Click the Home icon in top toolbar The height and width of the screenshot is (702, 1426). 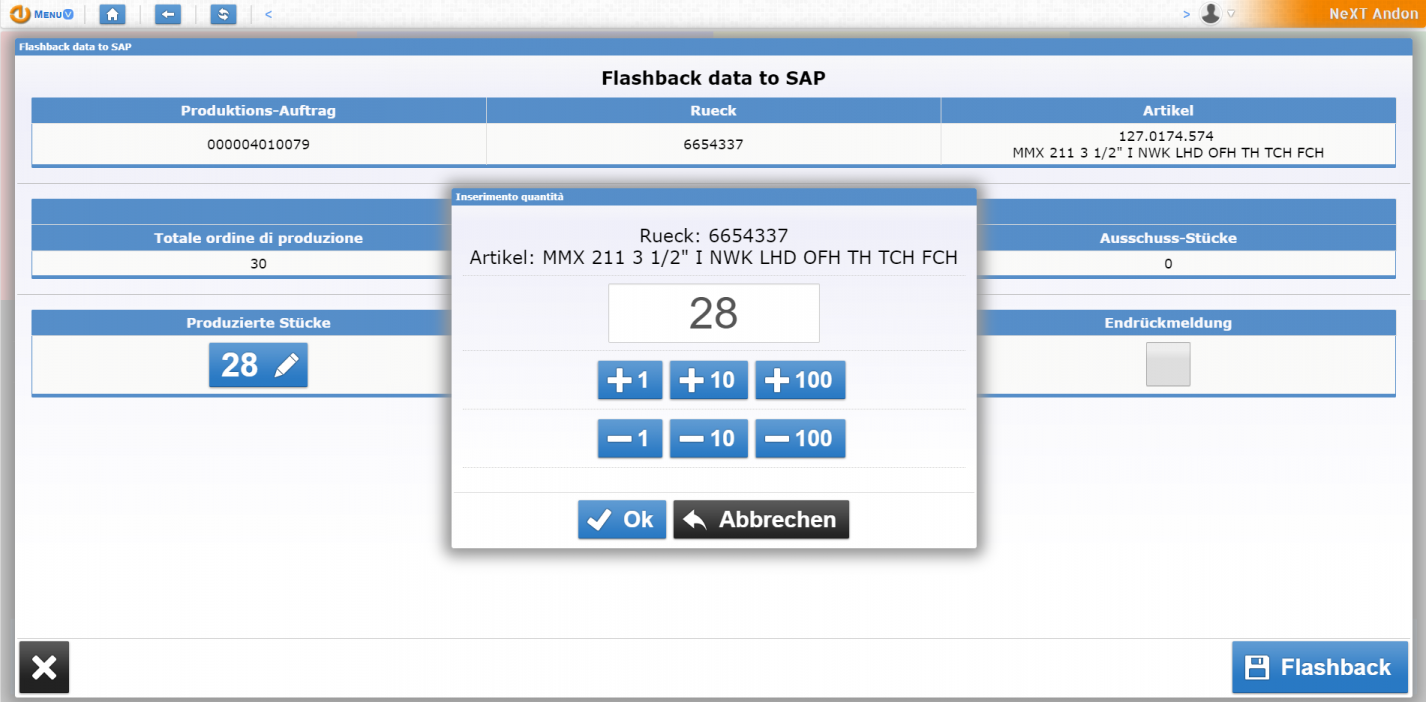112,14
